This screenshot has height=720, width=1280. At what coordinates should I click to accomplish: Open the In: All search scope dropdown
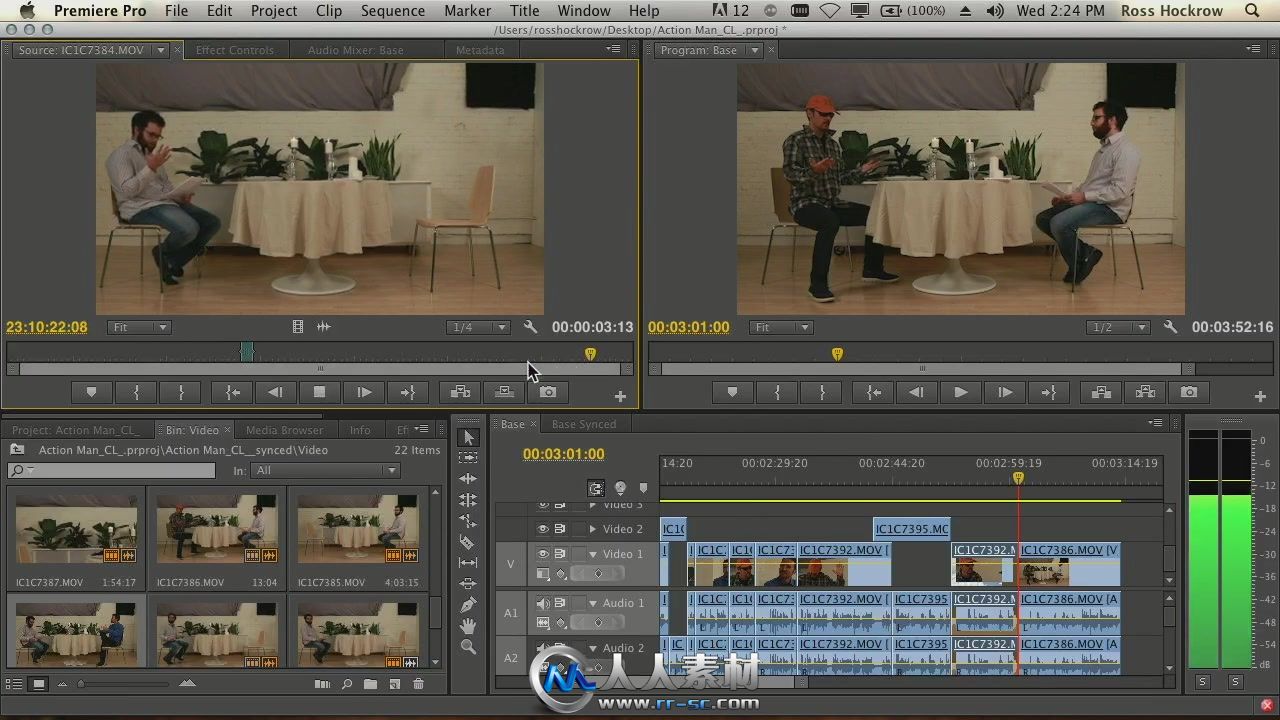(325, 470)
